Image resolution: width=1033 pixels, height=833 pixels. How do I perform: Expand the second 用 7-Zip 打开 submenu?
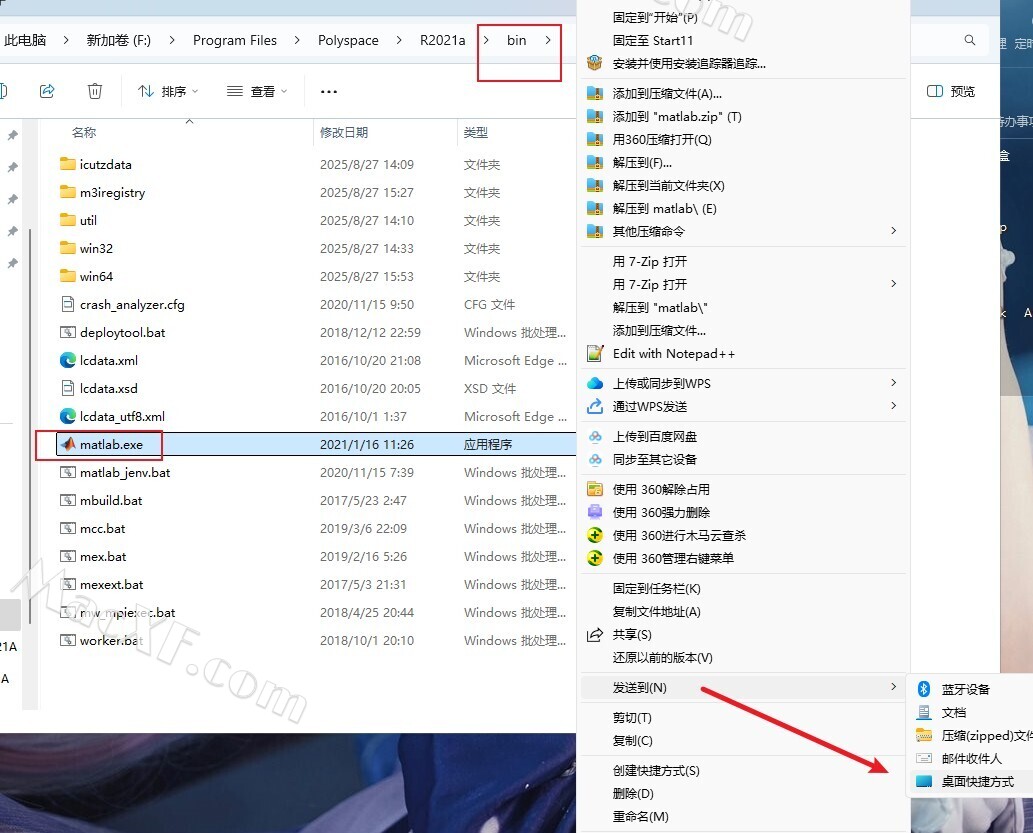(x=893, y=283)
